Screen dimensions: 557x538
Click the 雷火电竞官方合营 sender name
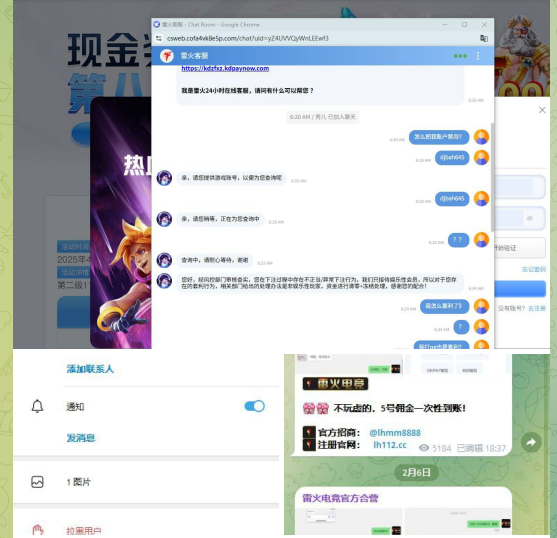pyautogui.click(x=340, y=498)
